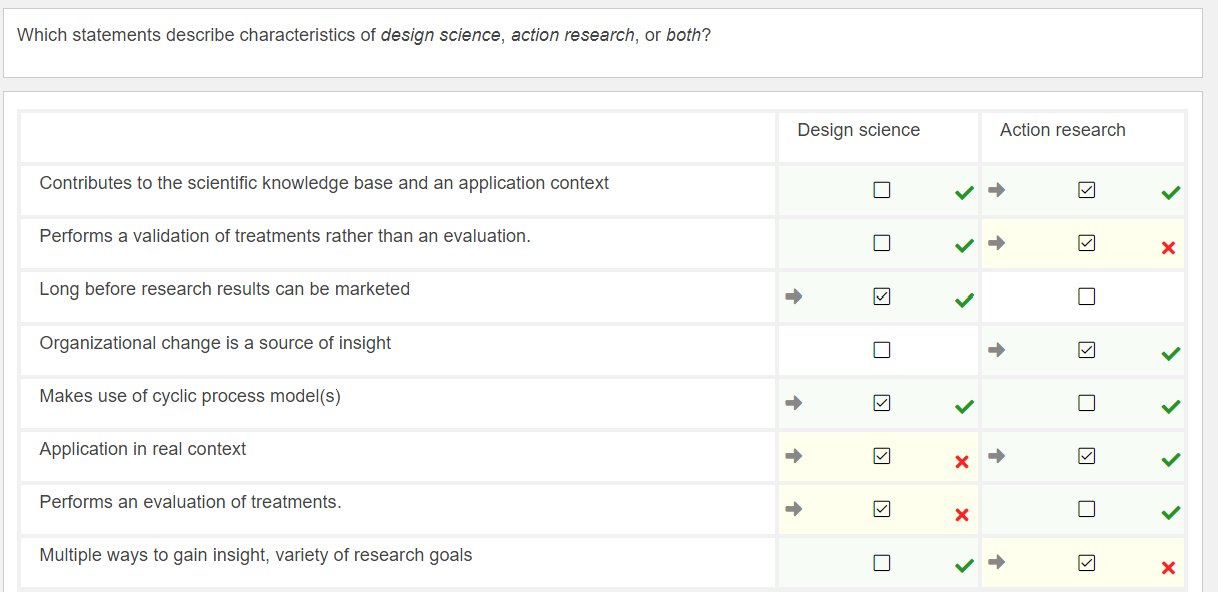Click gray arrow before Action research "Organizational change" checkbox
1218x592 pixels.
pyautogui.click(x=997, y=350)
